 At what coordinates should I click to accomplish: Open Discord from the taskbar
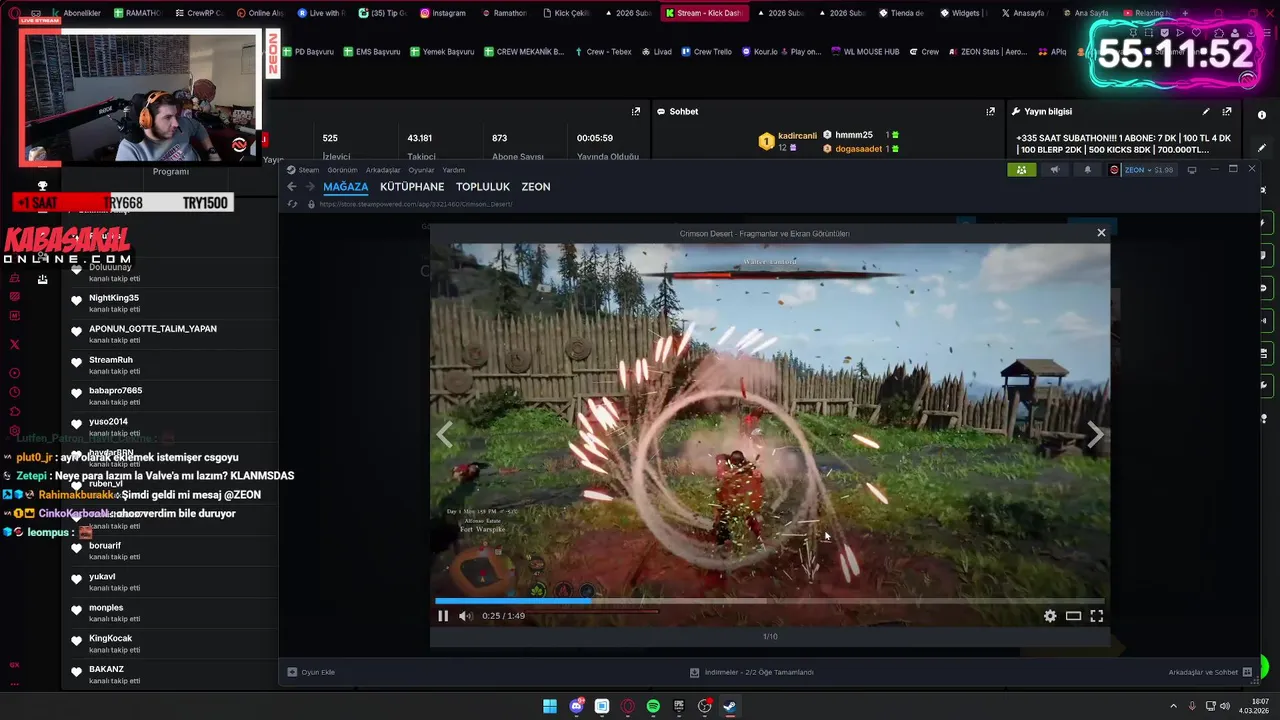click(x=576, y=706)
